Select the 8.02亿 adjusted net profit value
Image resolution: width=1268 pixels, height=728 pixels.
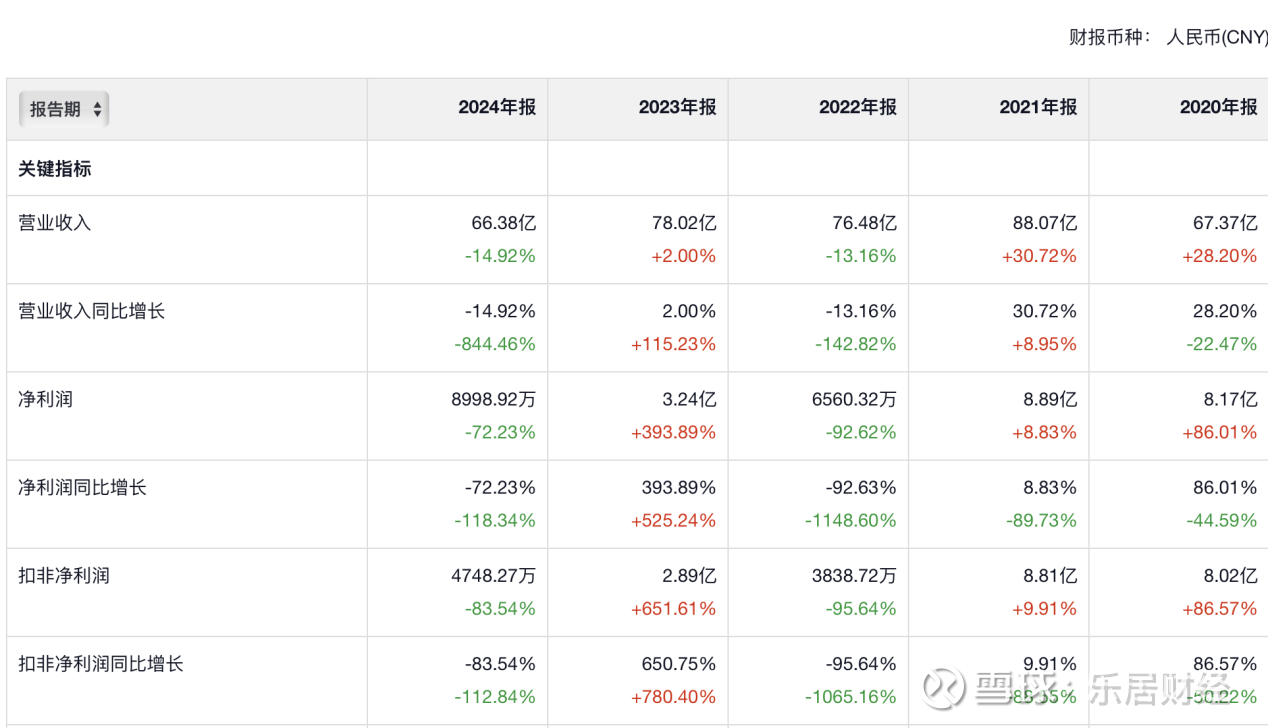click(x=1230, y=575)
